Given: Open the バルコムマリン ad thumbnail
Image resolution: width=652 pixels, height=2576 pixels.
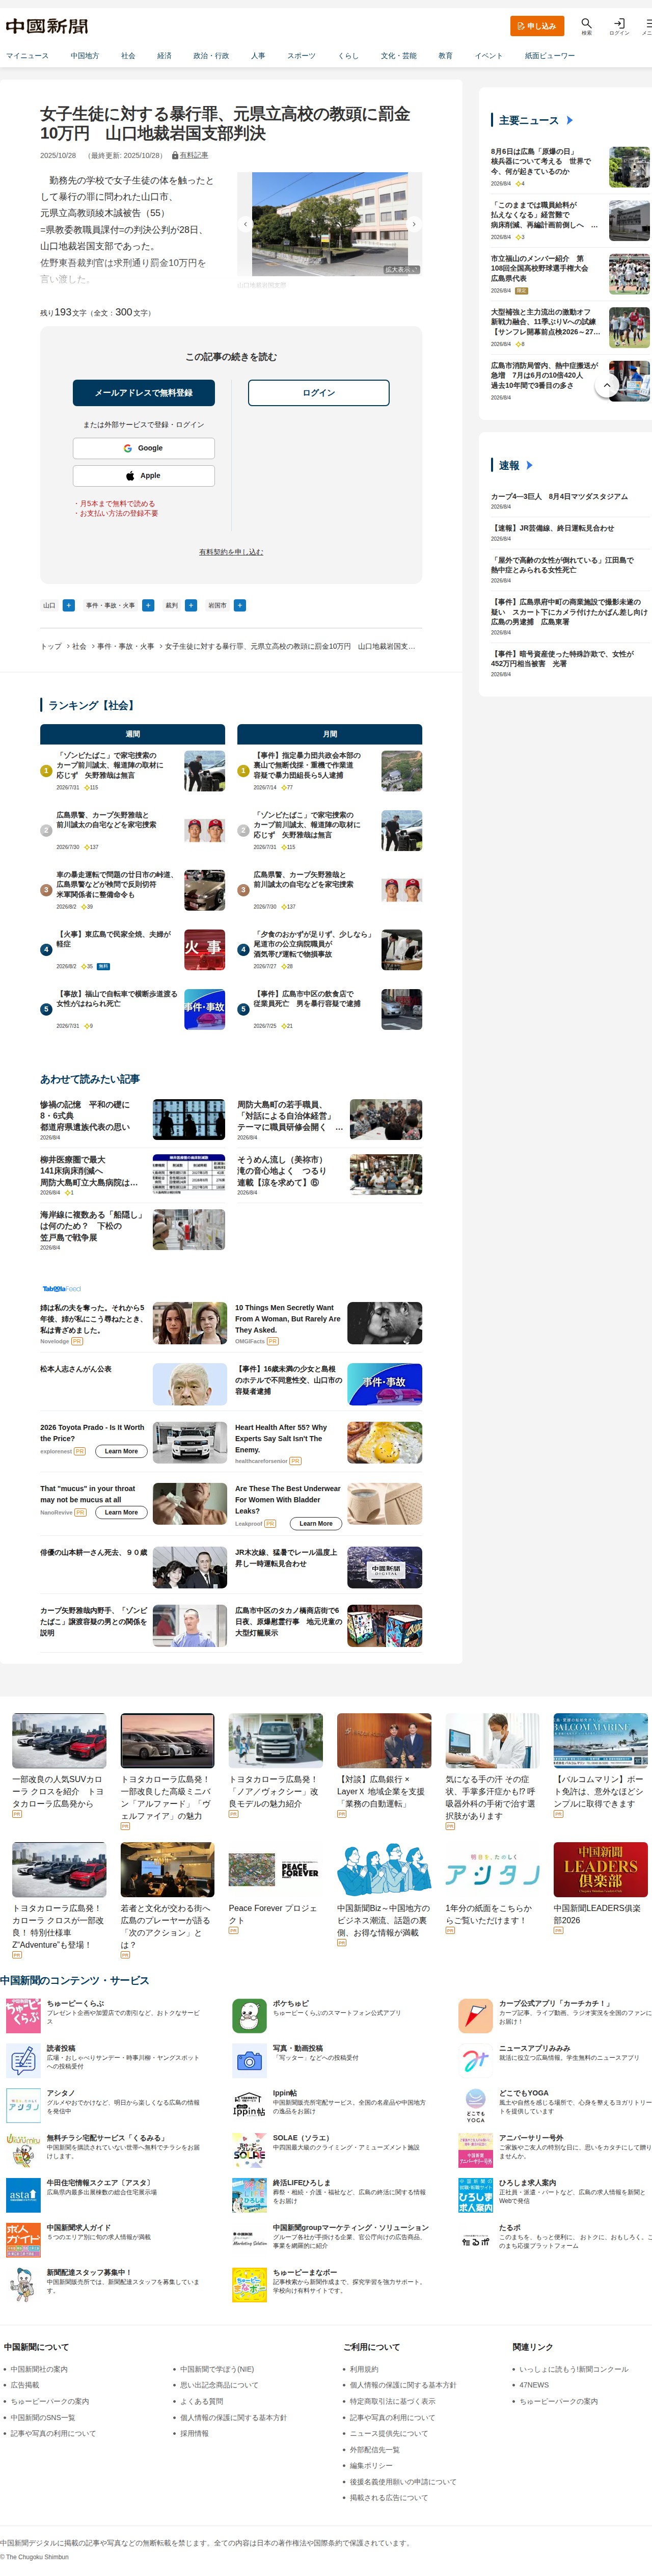Looking at the screenshot, I should (x=600, y=1741).
